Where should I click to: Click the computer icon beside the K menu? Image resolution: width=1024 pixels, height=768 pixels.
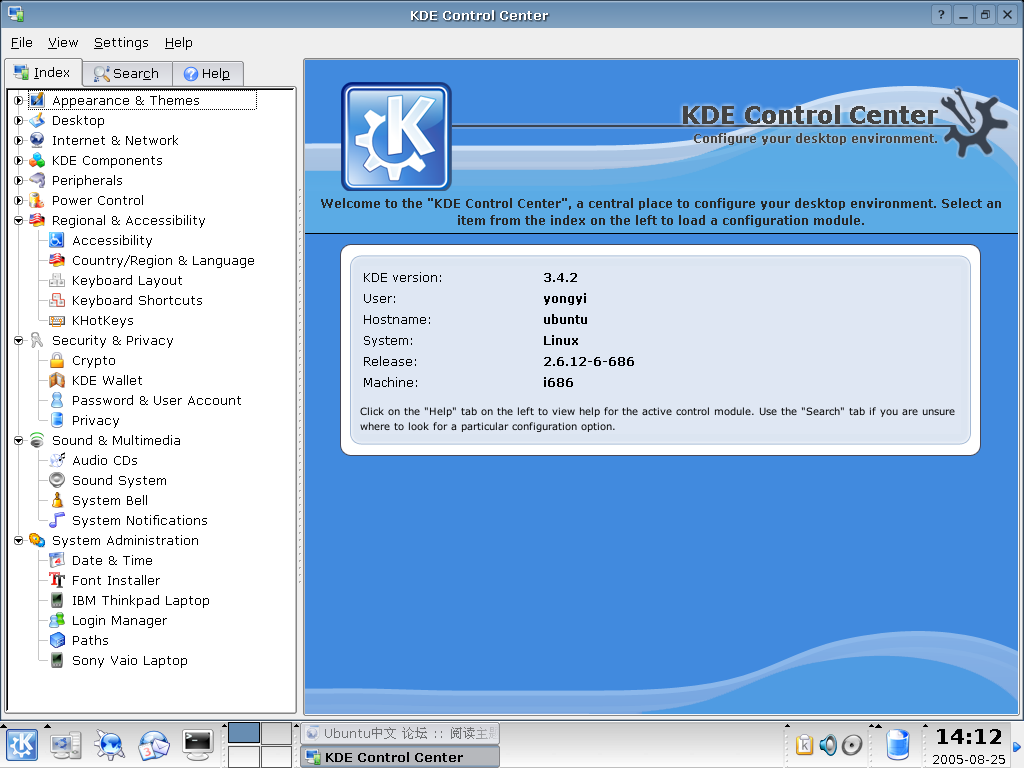[x=65, y=745]
